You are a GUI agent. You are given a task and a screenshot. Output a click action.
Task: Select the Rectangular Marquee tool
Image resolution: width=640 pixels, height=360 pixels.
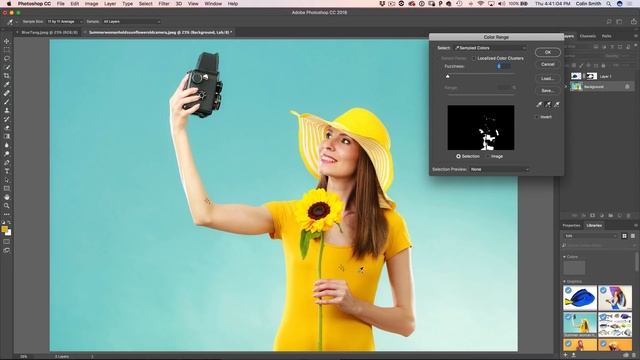click(7, 50)
